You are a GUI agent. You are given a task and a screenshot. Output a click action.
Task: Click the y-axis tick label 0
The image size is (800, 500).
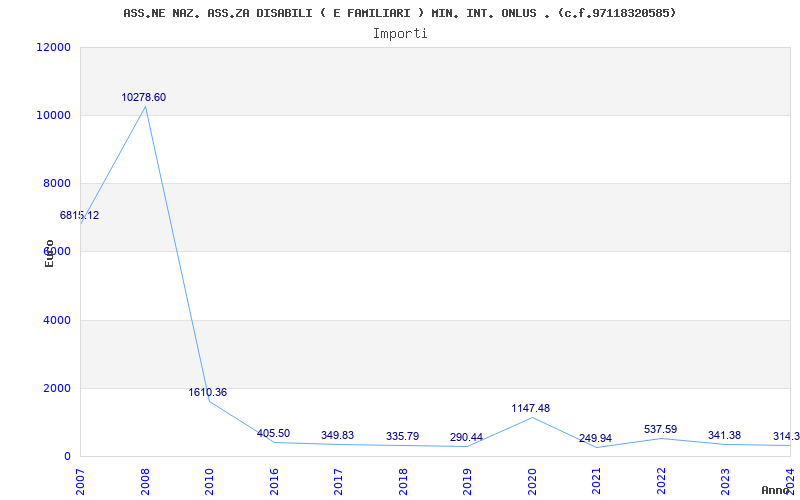pyautogui.click(x=67, y=456)
